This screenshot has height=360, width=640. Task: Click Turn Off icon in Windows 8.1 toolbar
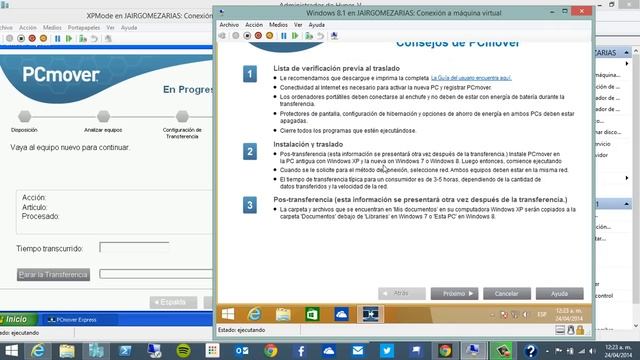(247, 36)
